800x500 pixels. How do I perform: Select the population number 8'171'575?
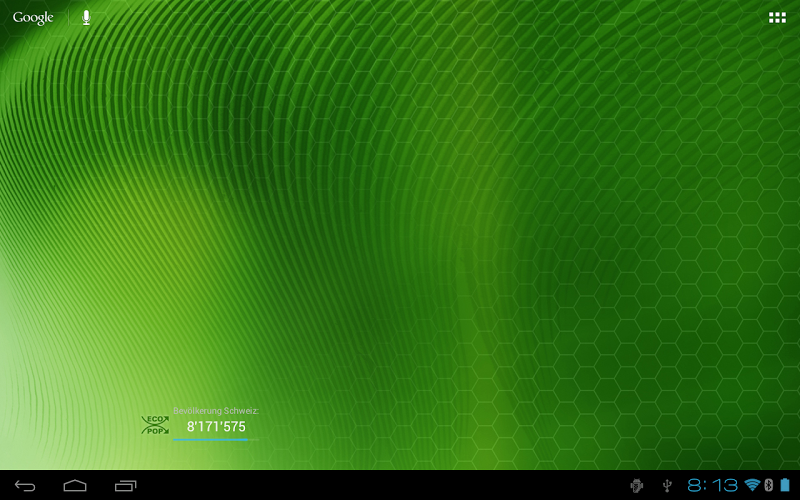click(x=216, y=427)
